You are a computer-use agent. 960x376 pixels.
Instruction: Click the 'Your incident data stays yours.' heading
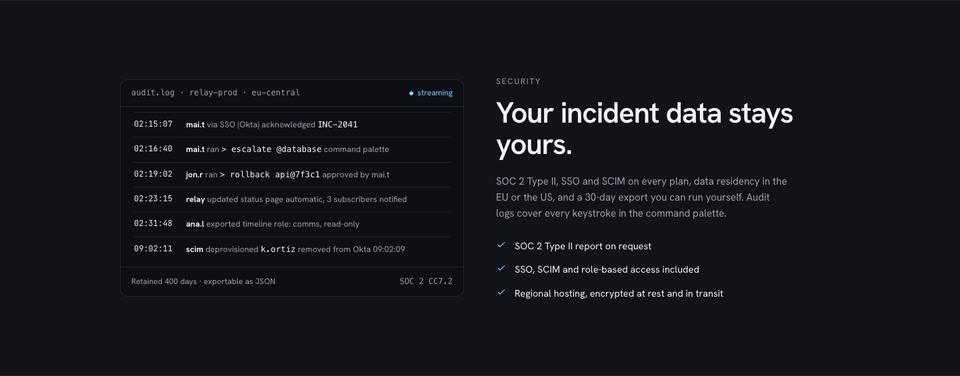pos(644,129)
